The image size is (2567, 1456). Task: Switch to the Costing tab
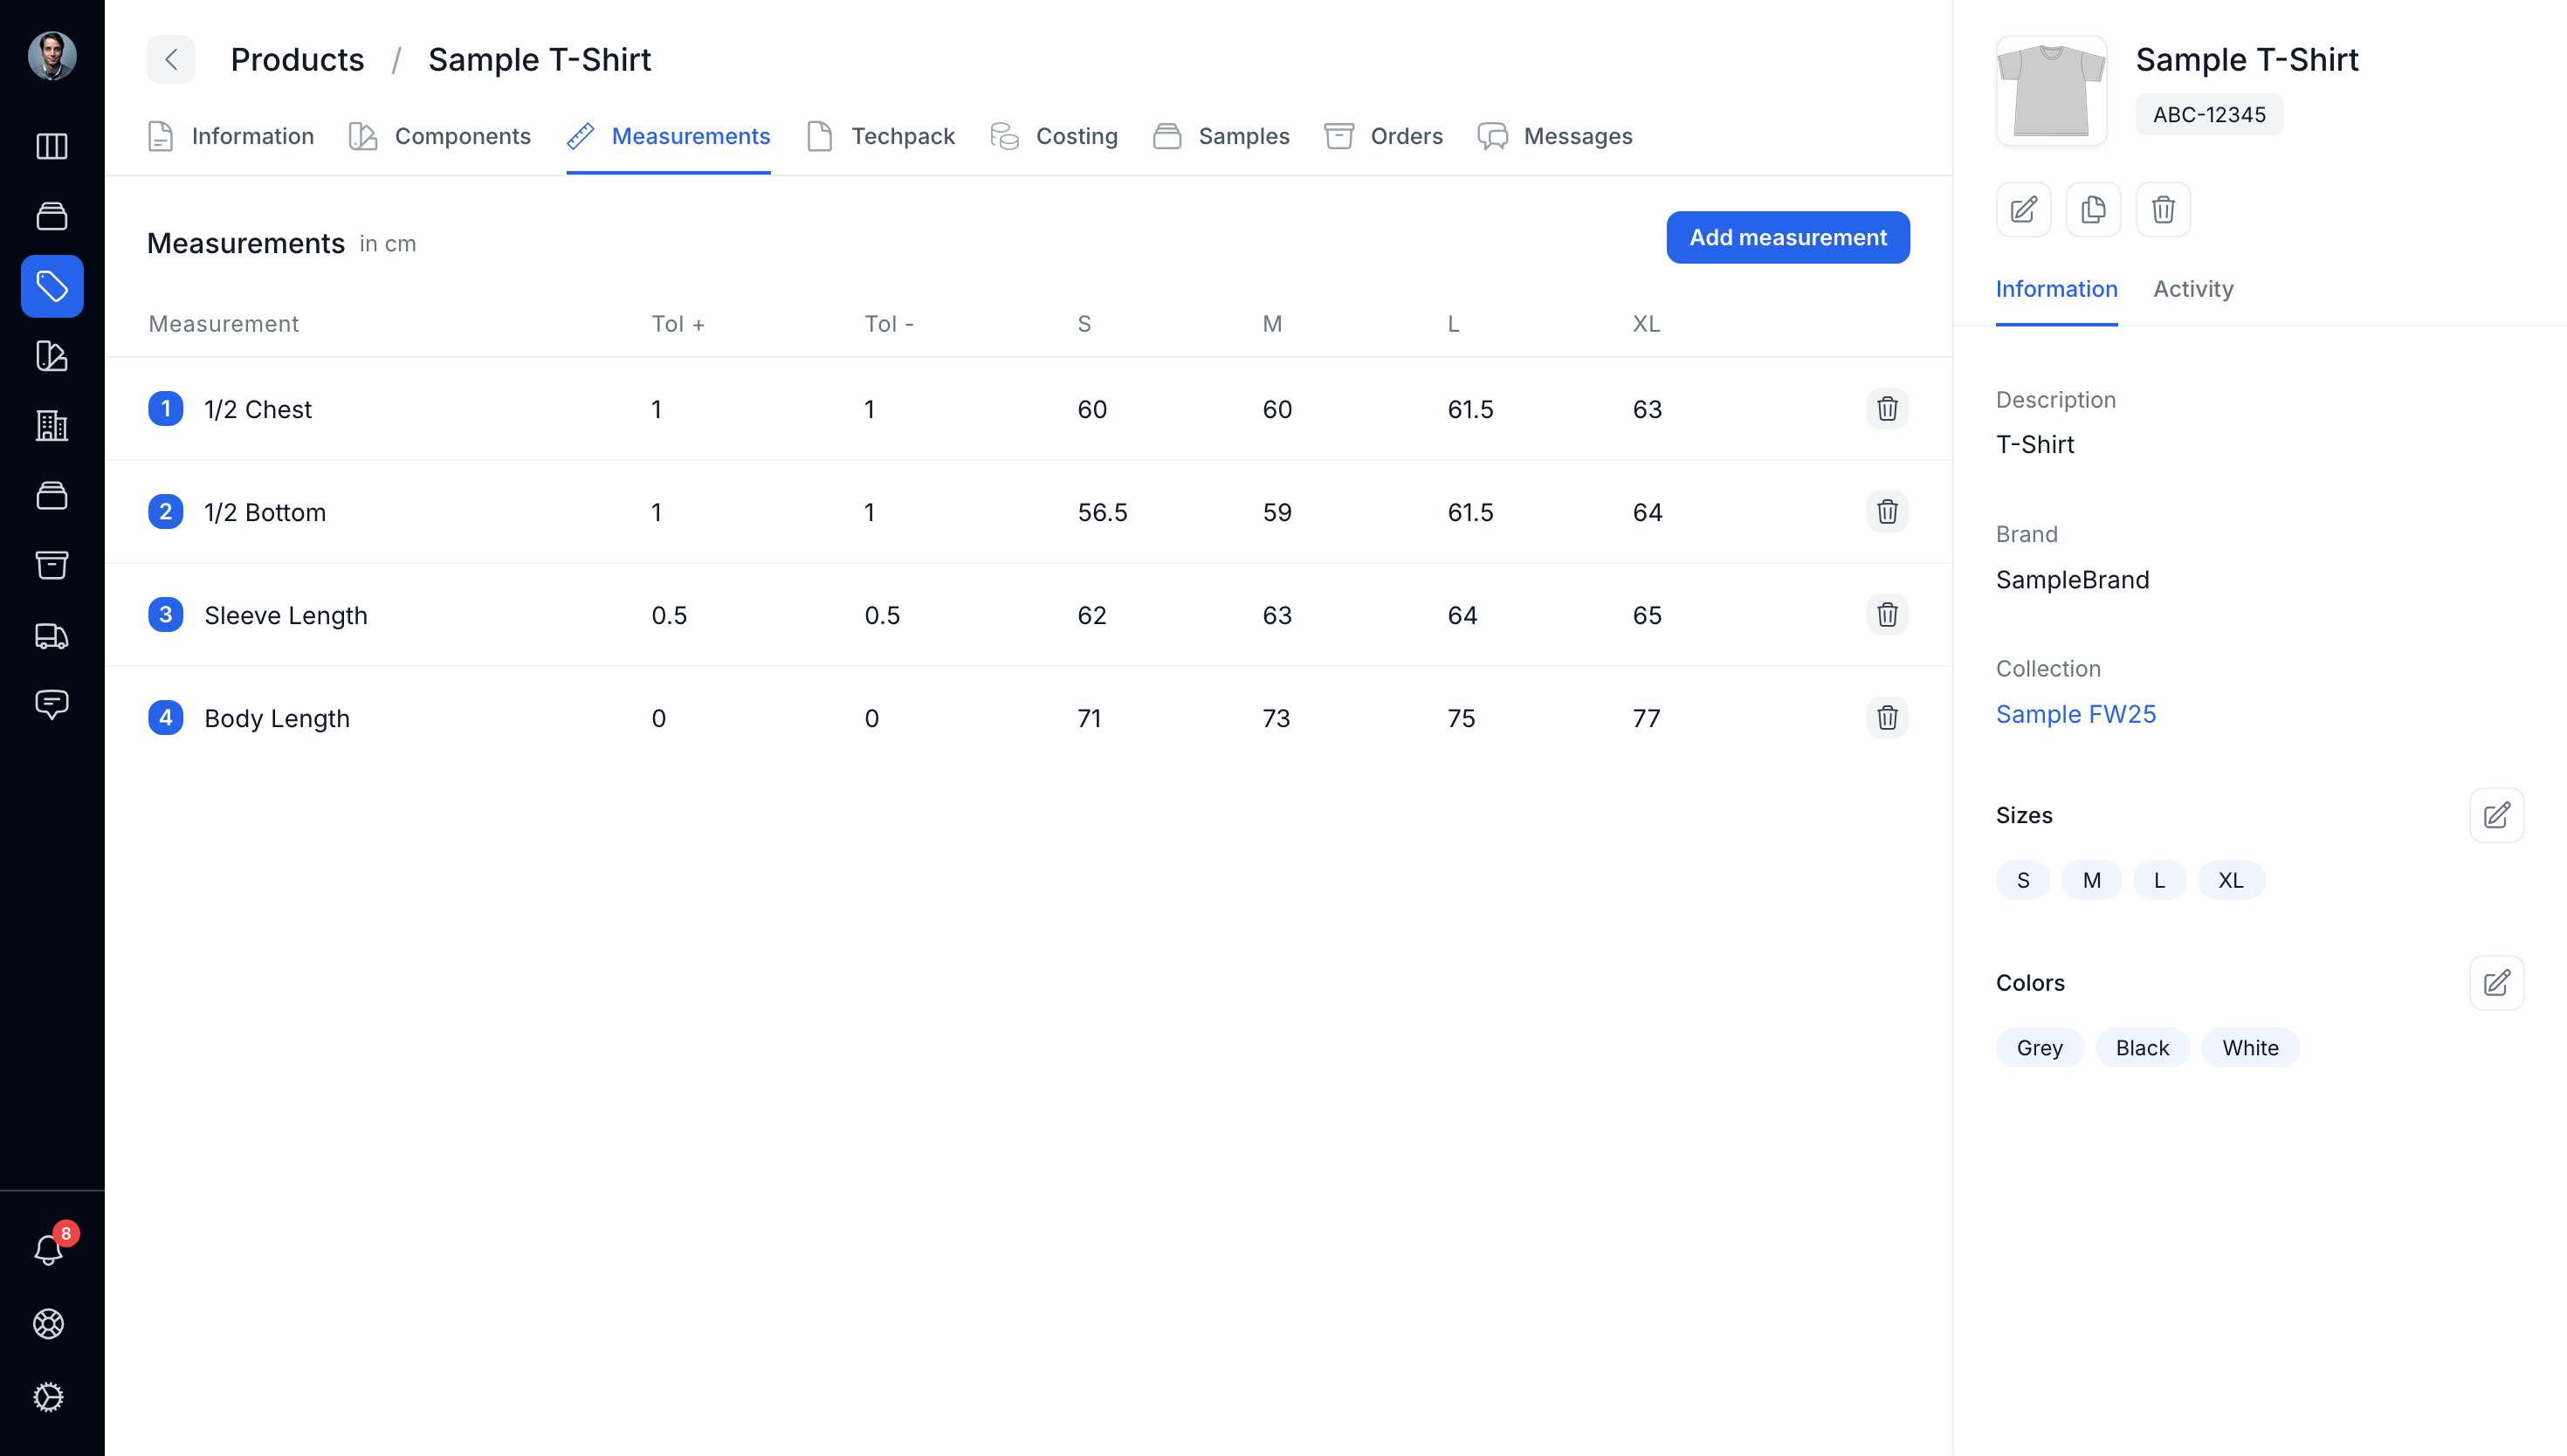point(1053,136)
